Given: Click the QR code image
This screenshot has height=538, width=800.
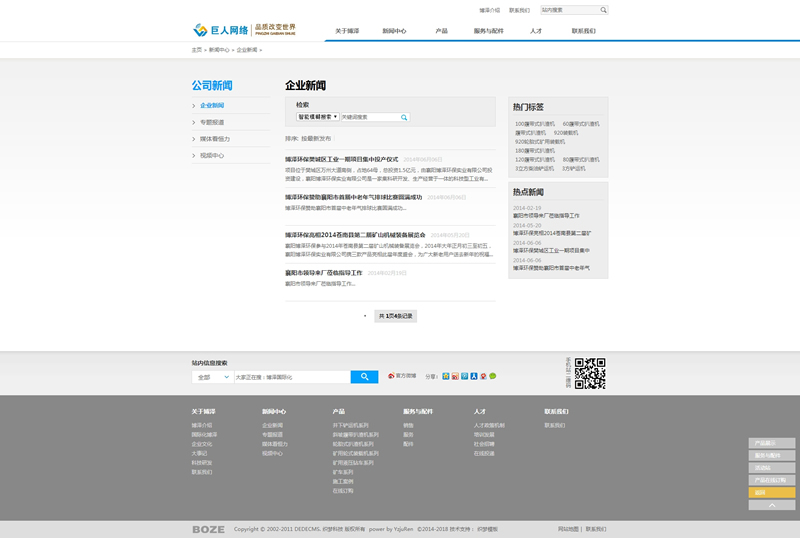Looking at the screenshot, I should point(590,373).
